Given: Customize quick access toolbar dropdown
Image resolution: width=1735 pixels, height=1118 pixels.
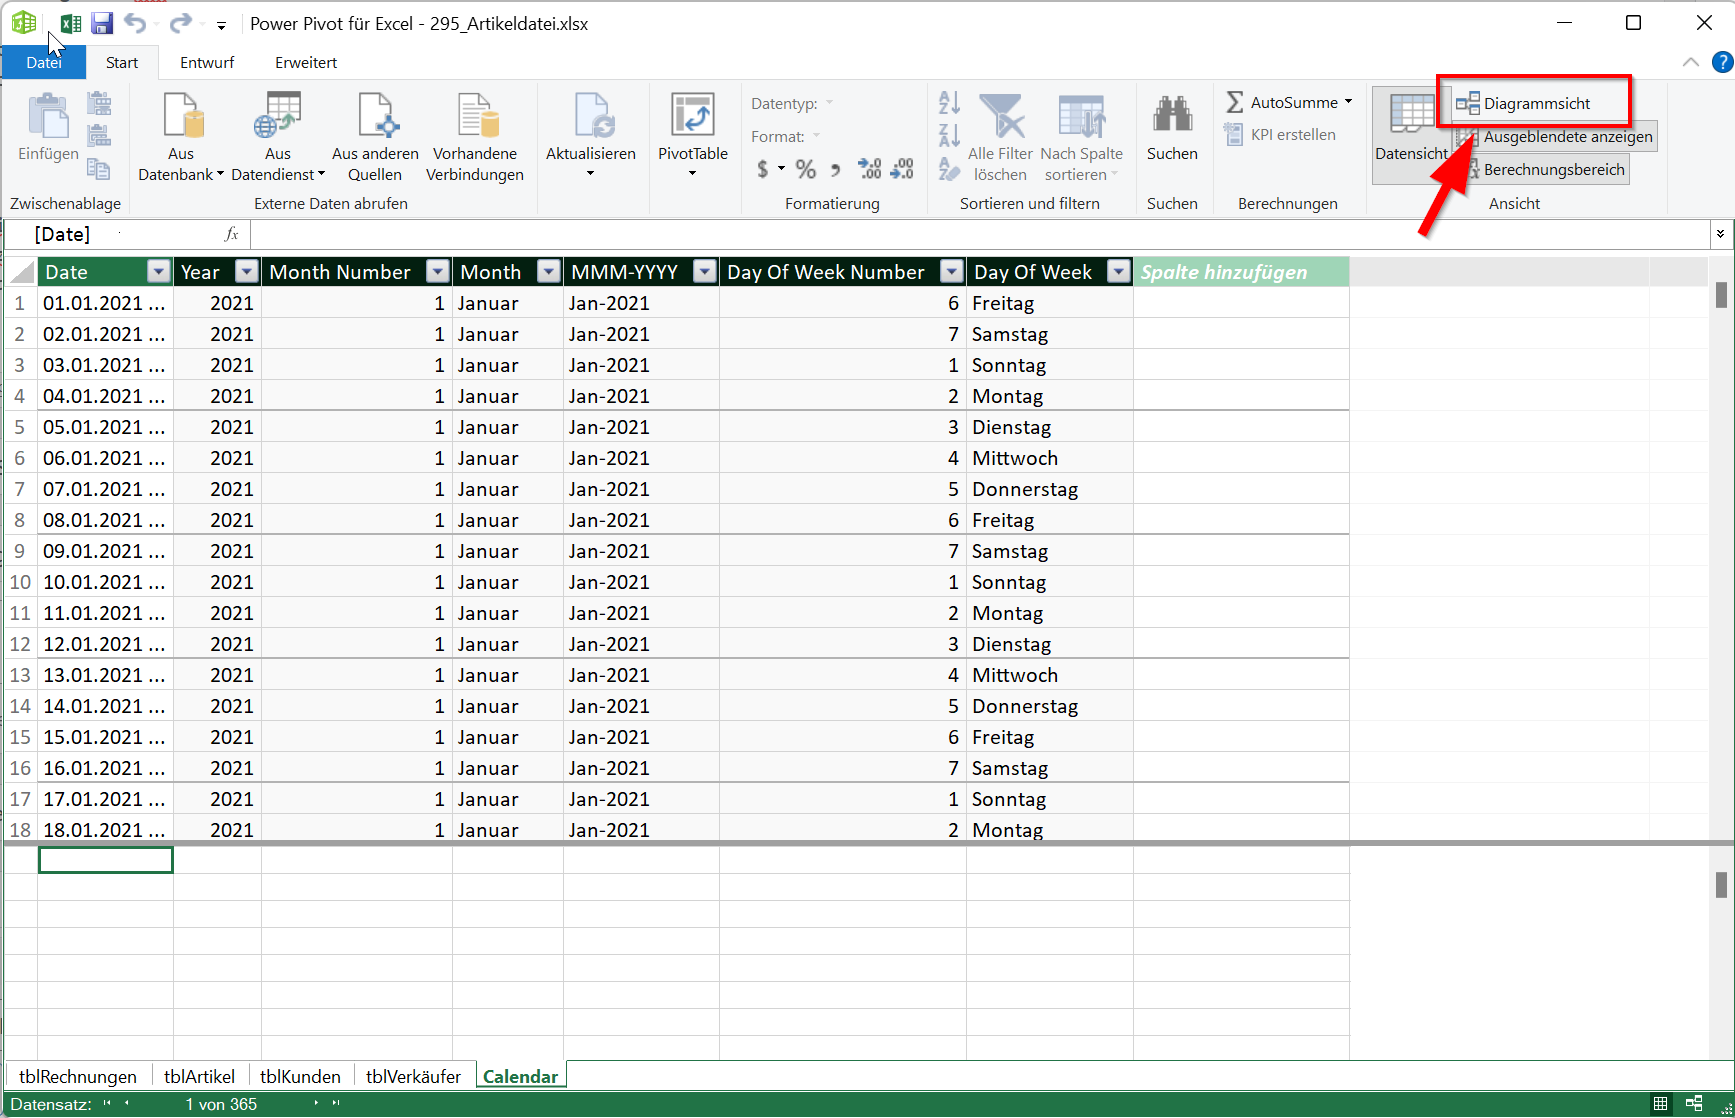Looking at the screenshot, I should (x=221, y=25).
